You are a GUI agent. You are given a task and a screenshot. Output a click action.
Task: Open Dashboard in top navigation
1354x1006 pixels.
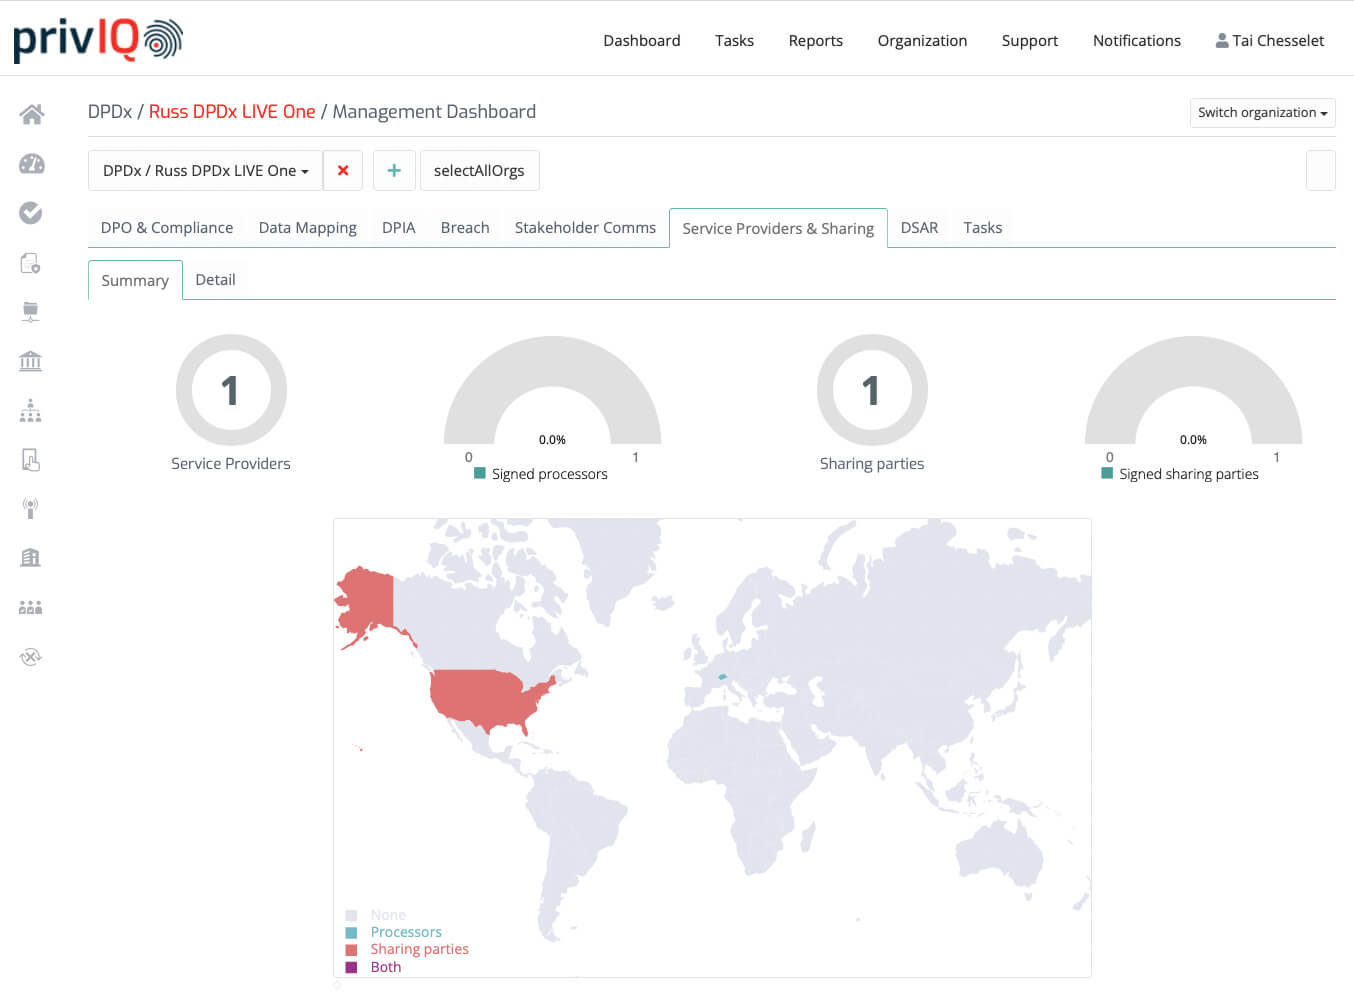tap(642, 40)
